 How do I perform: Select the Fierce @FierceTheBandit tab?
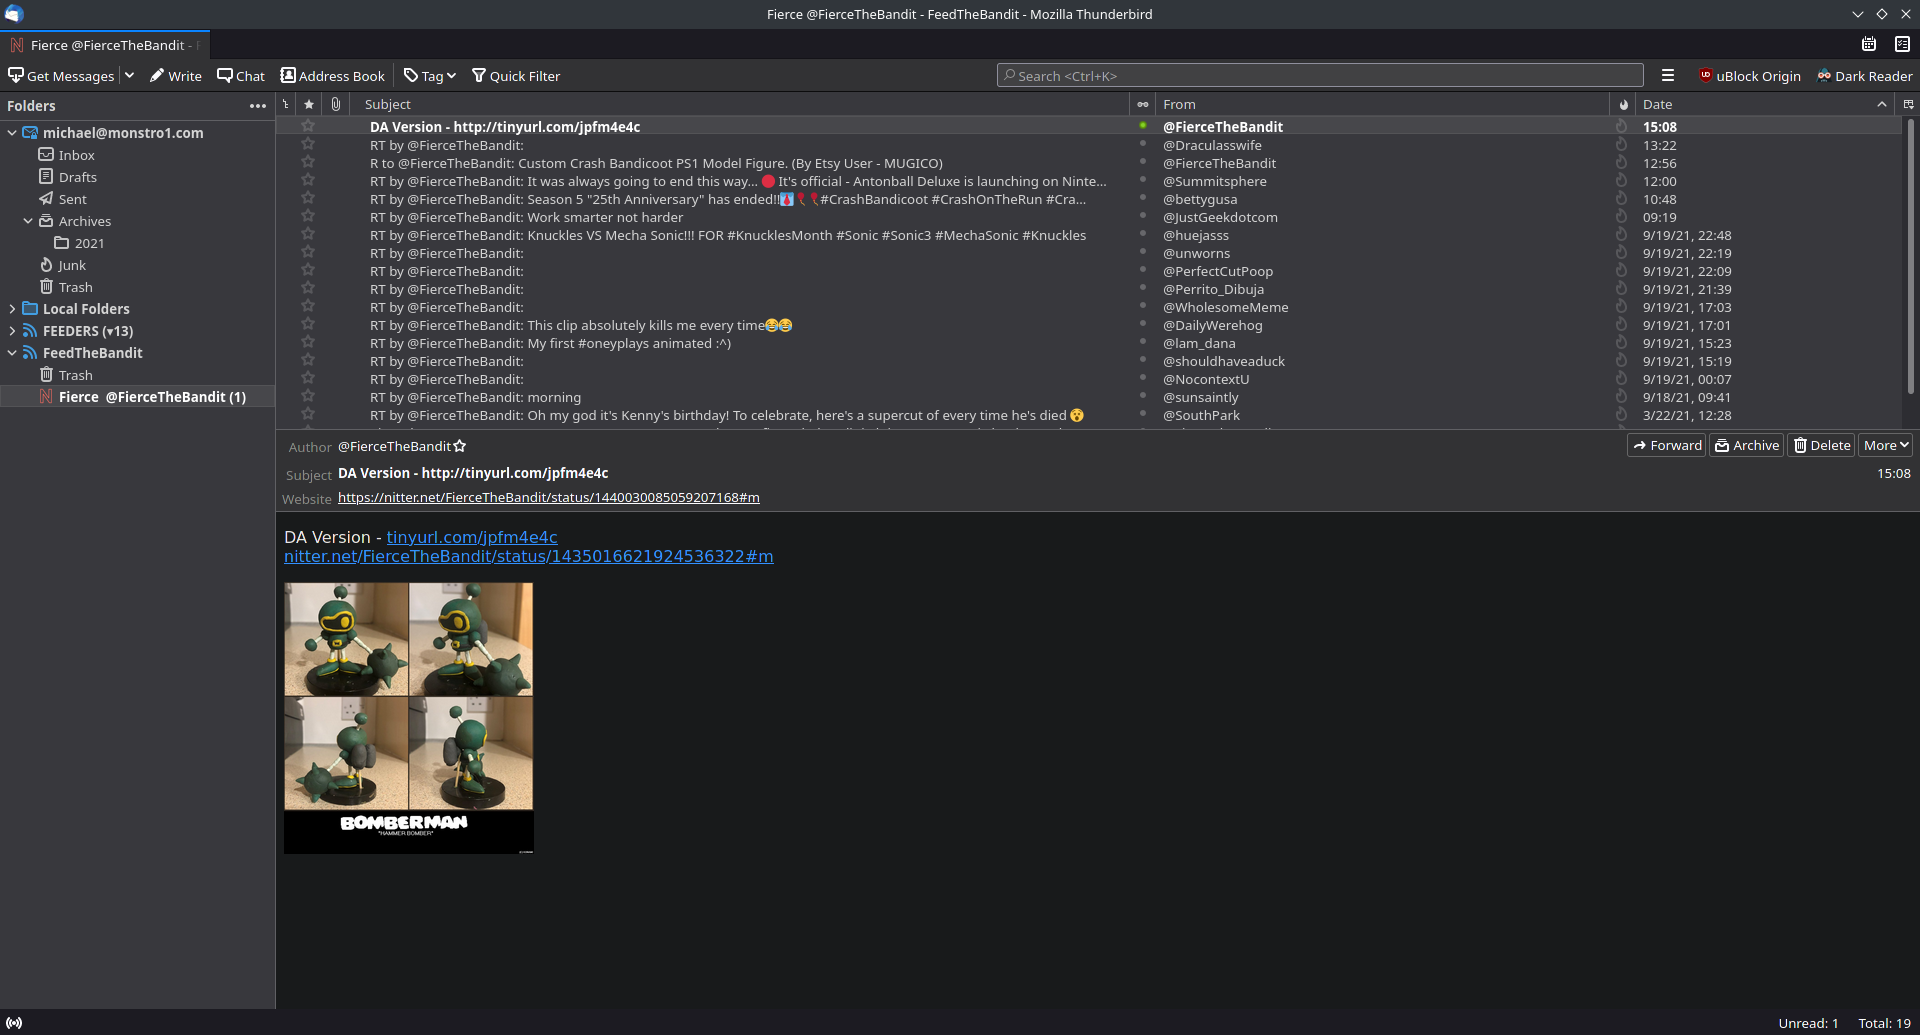(x=105, y=45)
